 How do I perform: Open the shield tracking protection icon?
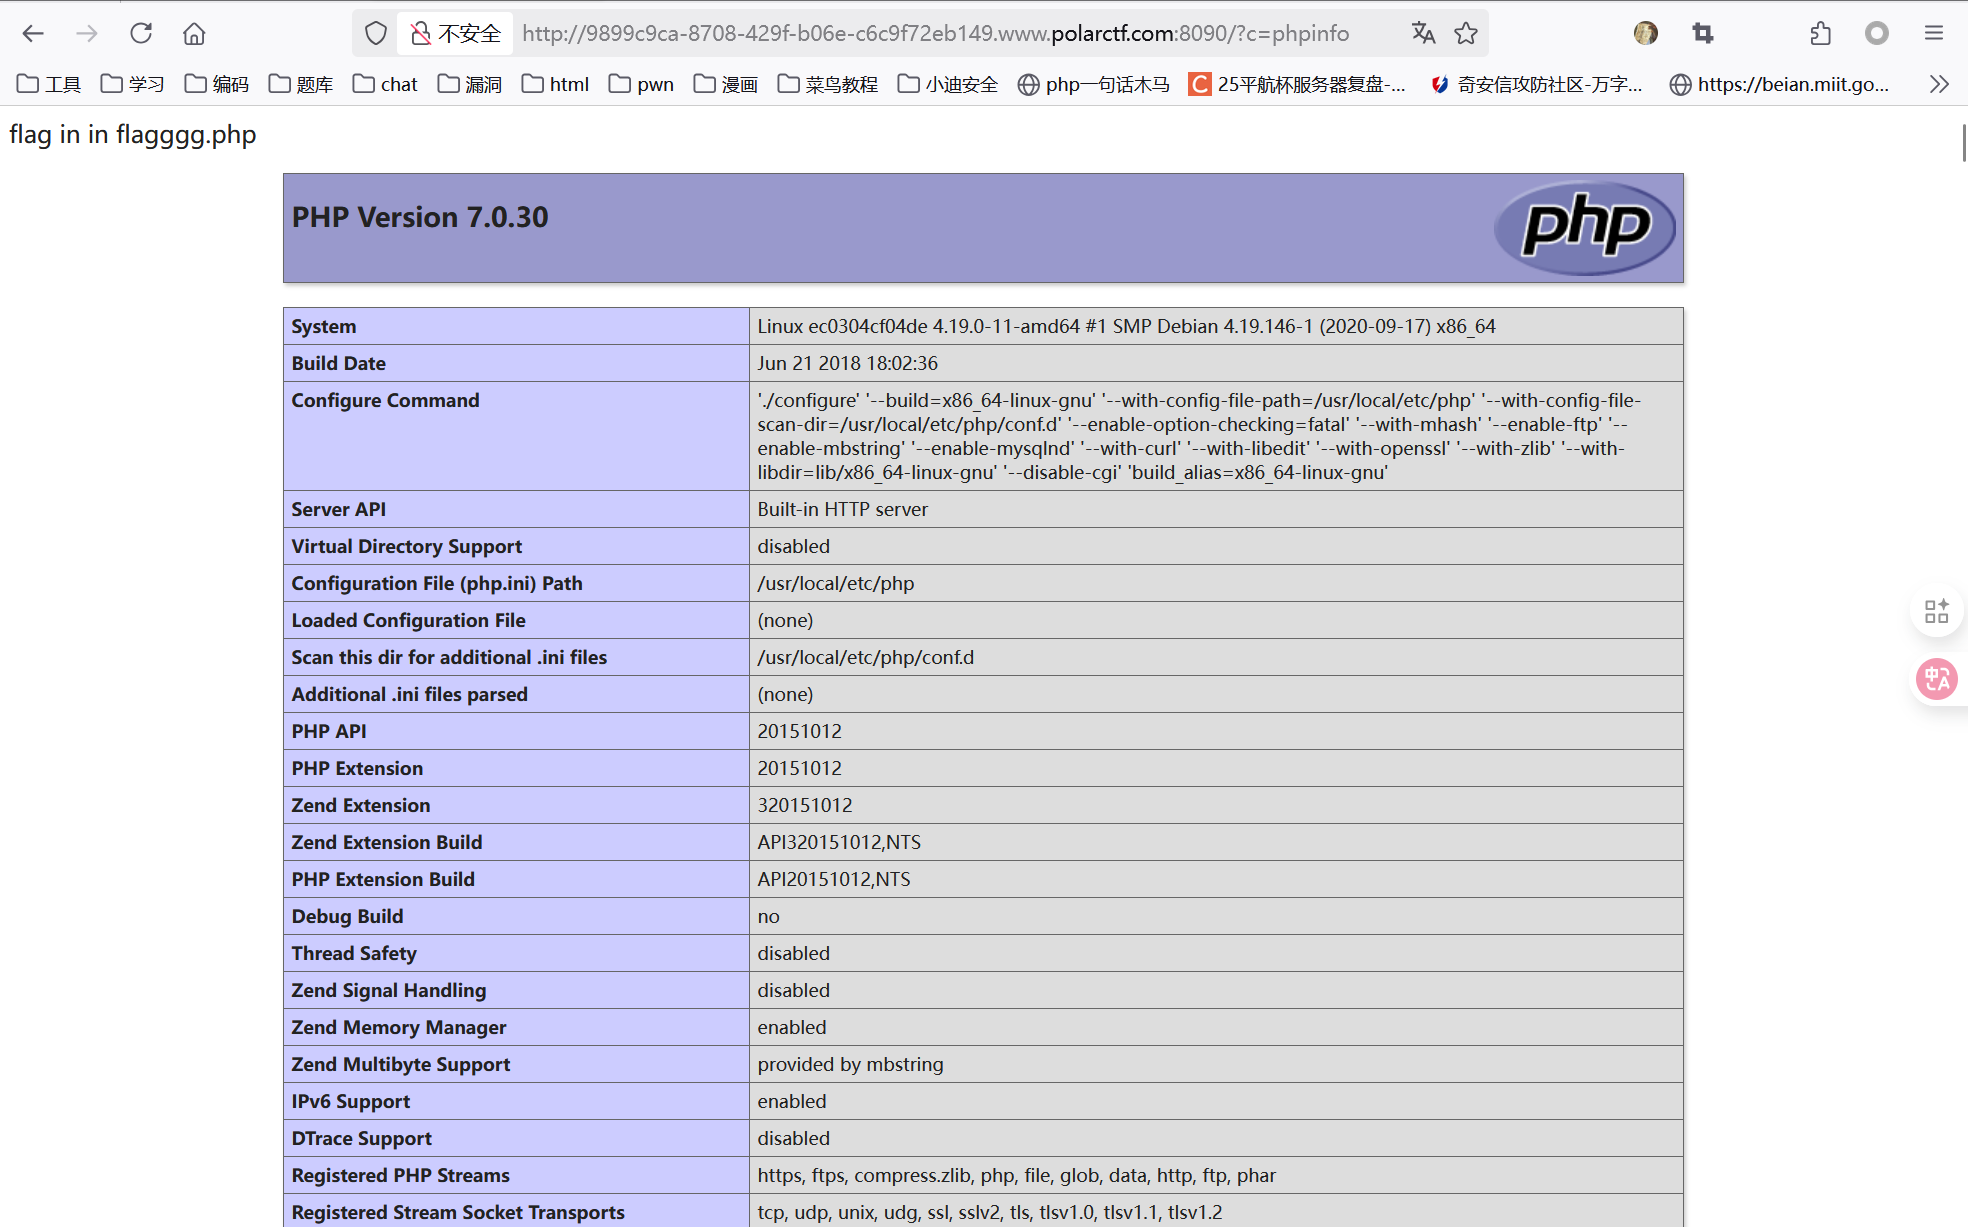coord(376,33)
